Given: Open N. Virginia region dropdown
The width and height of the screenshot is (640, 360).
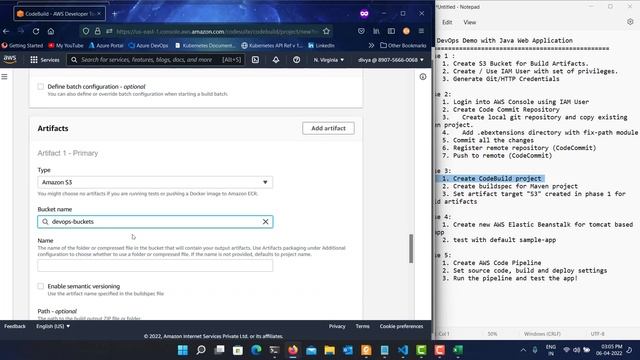Looking at the screenshot, I should (329, 60).
